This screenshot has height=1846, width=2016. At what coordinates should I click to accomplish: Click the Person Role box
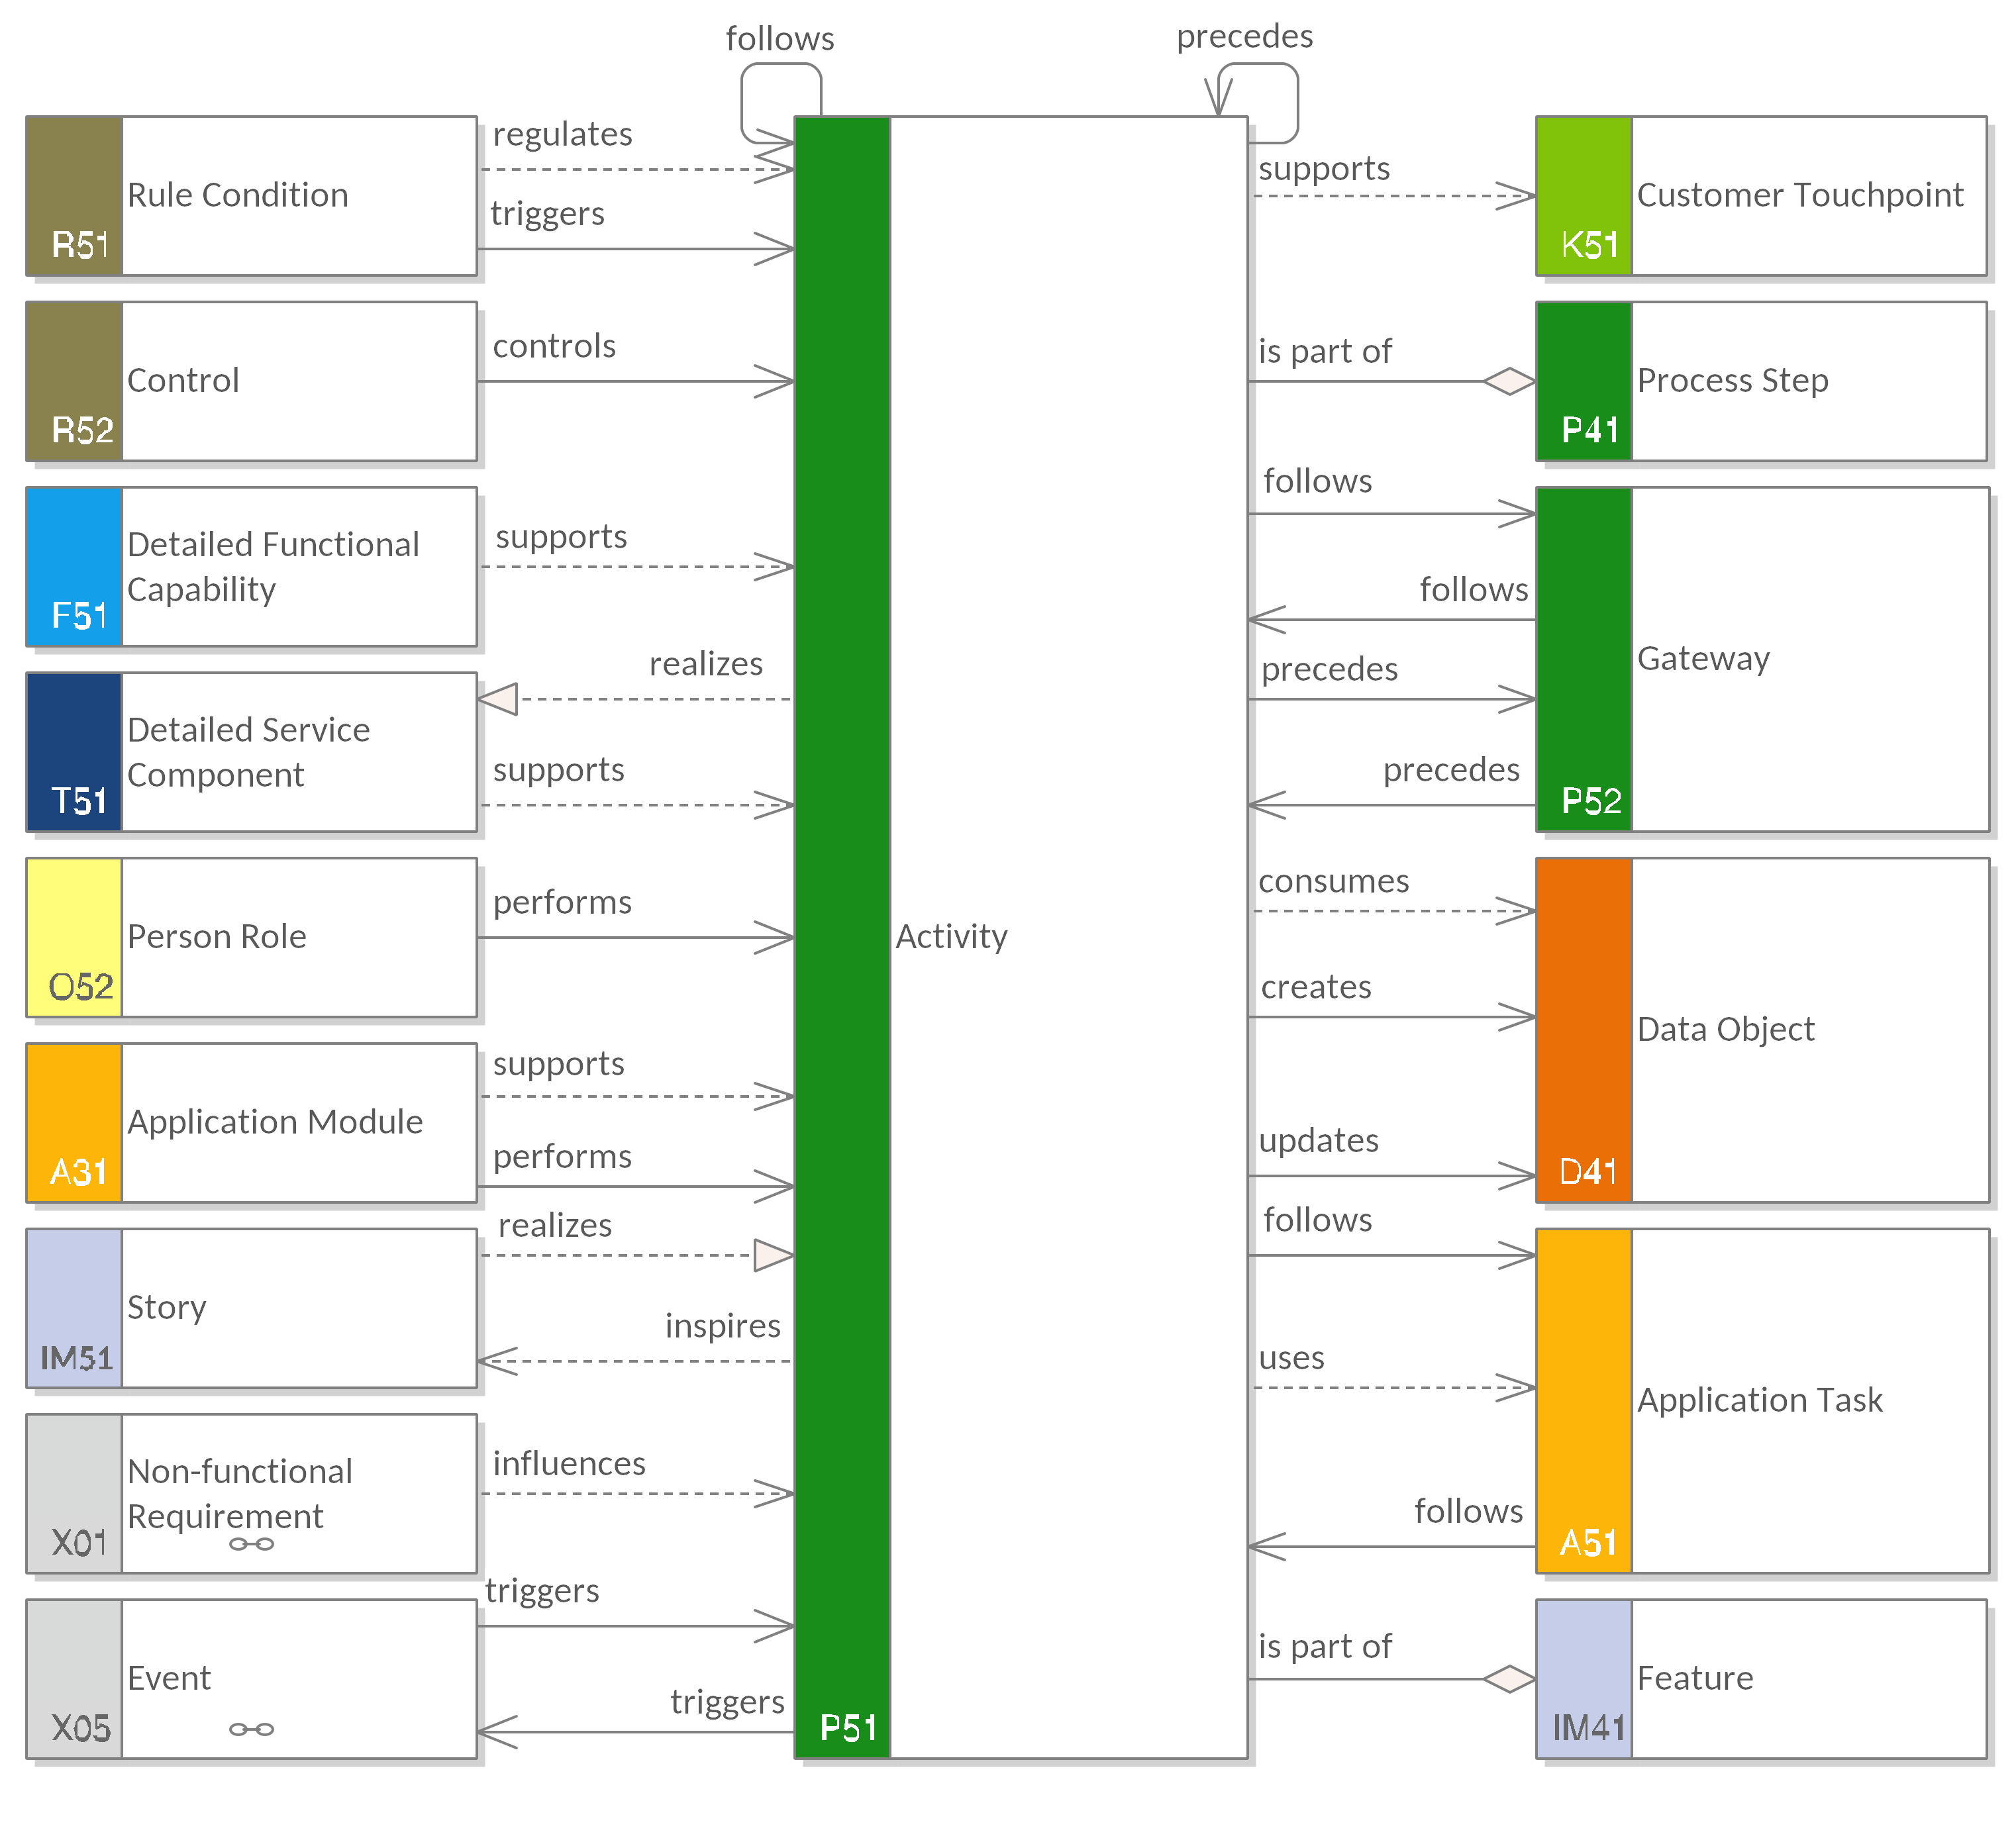tap(251, 938)
